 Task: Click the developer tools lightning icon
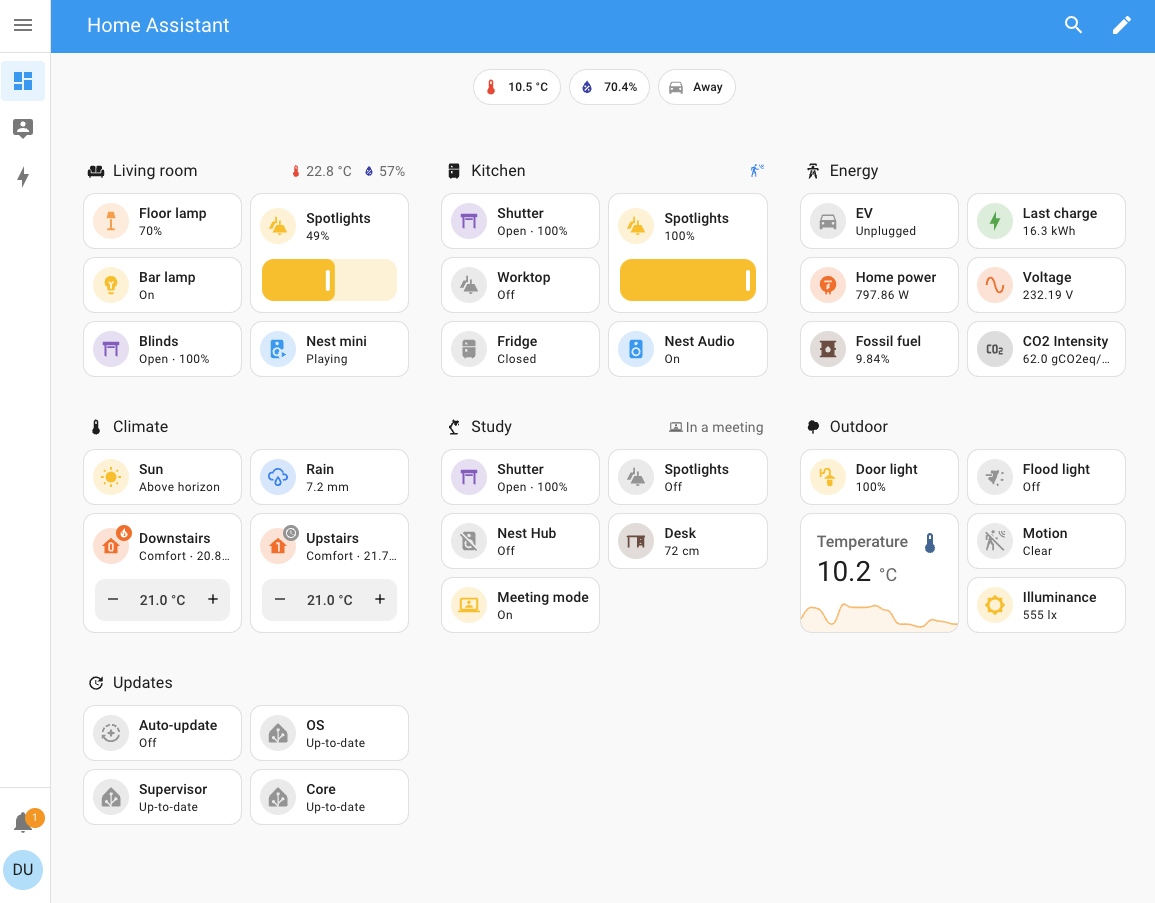tap(23, 177)
